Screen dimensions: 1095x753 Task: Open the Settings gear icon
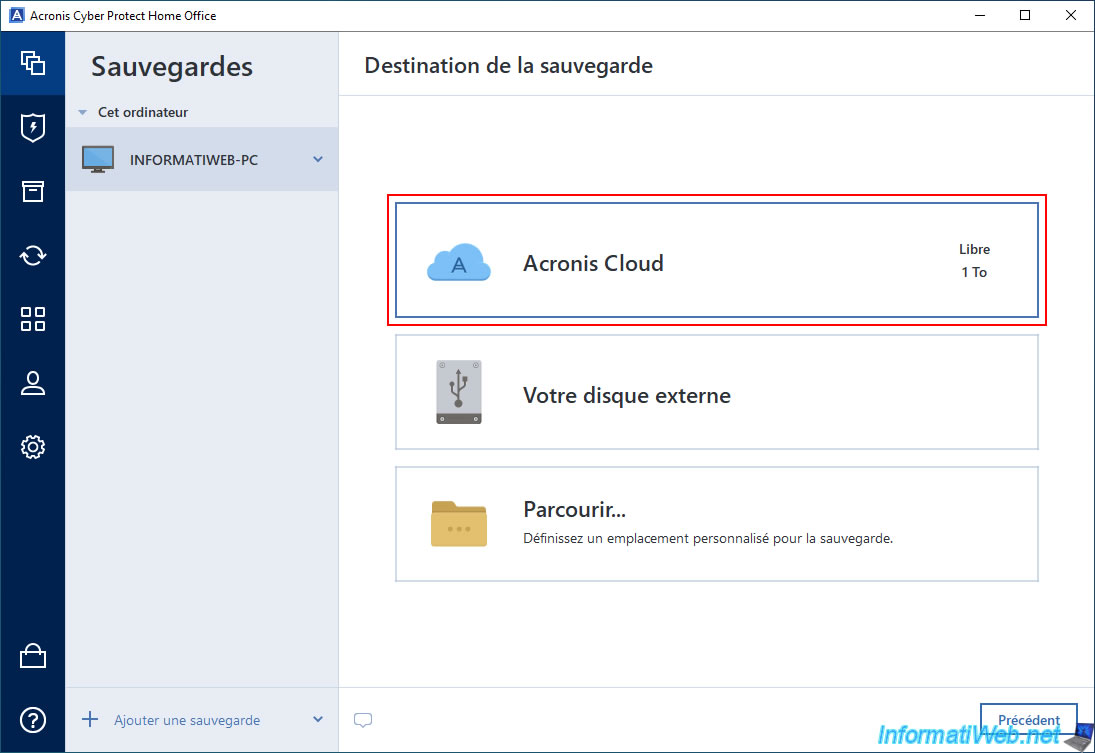(x=33, y=446)
